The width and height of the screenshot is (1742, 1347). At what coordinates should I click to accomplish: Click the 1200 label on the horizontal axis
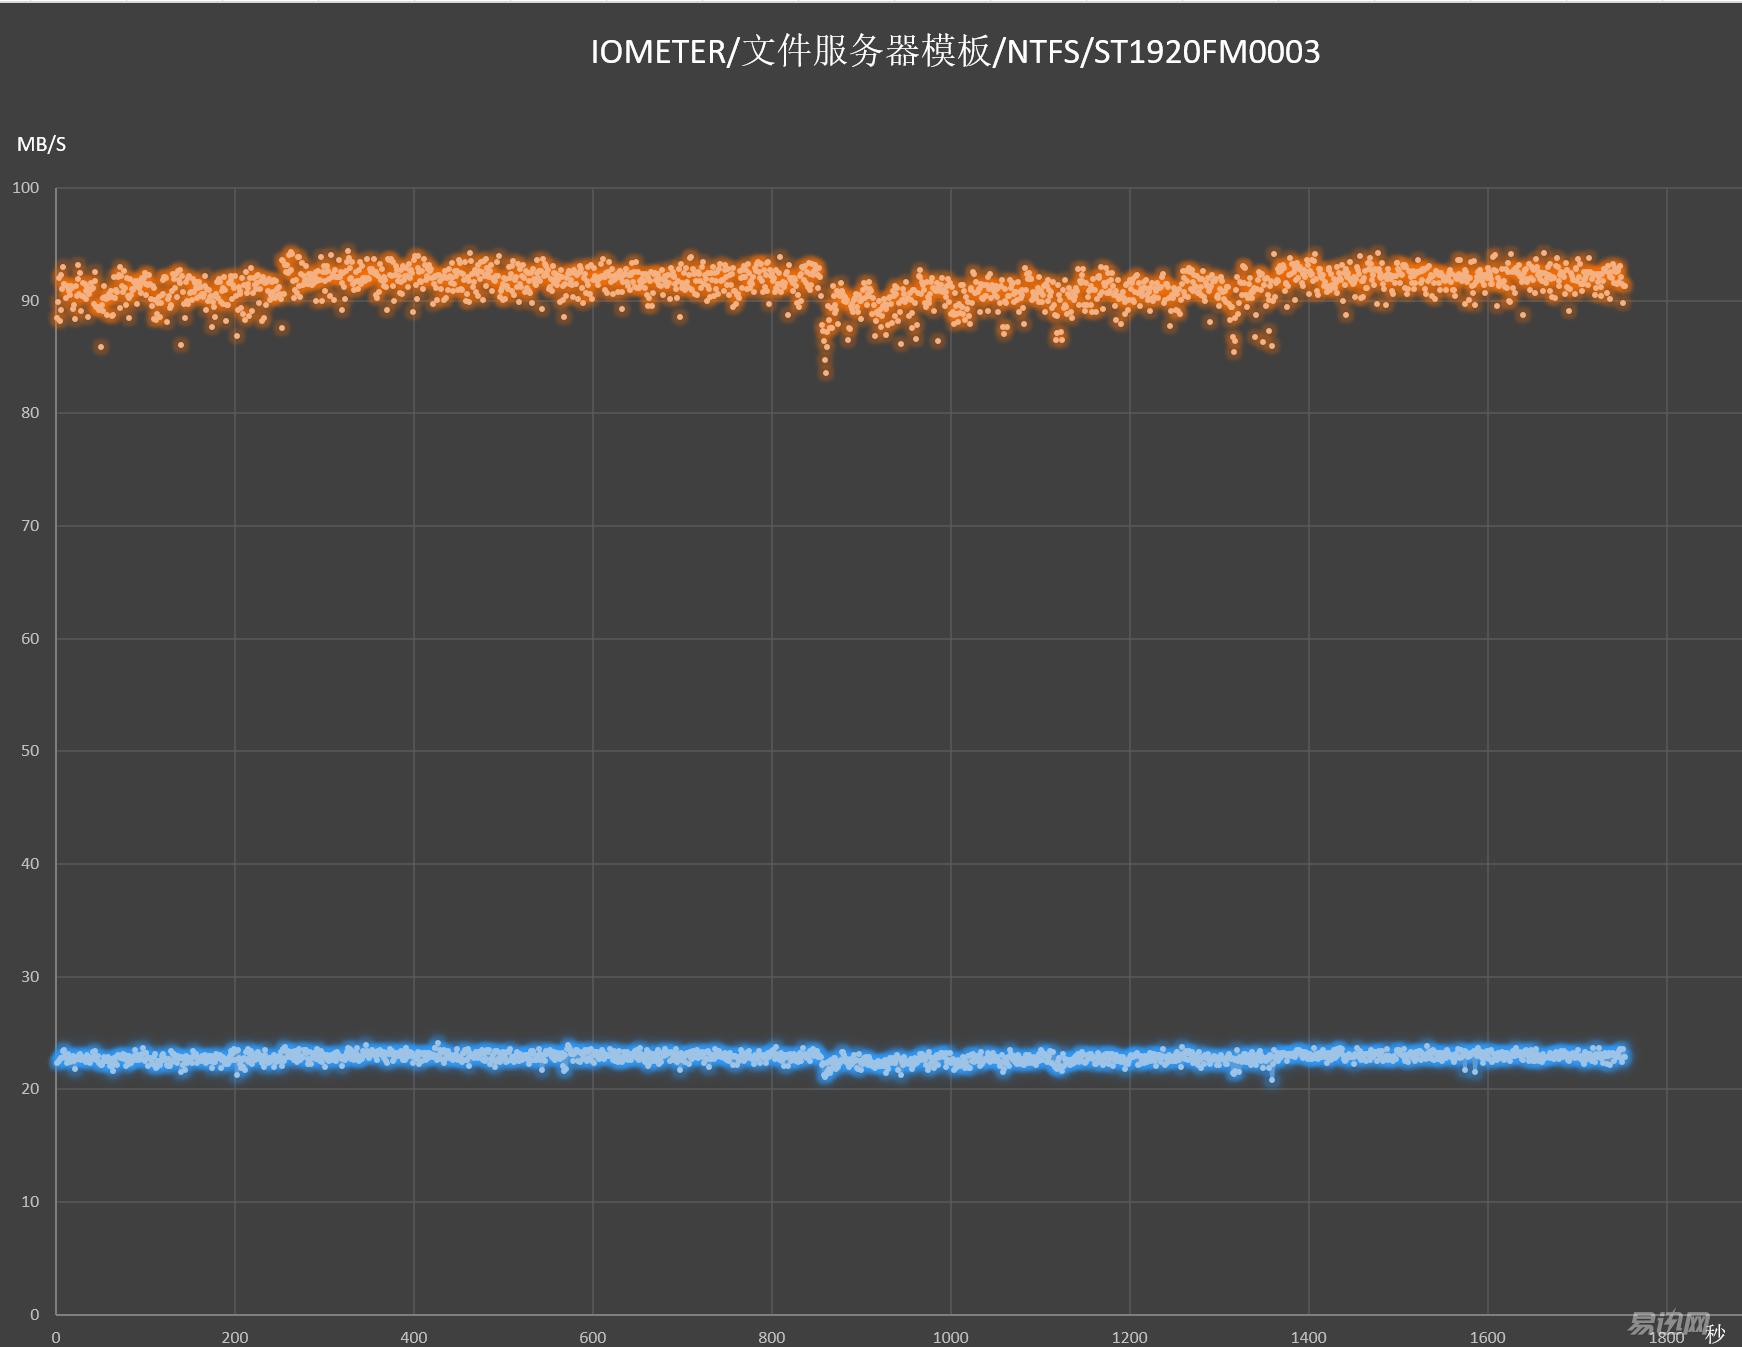point(1129,1337)
